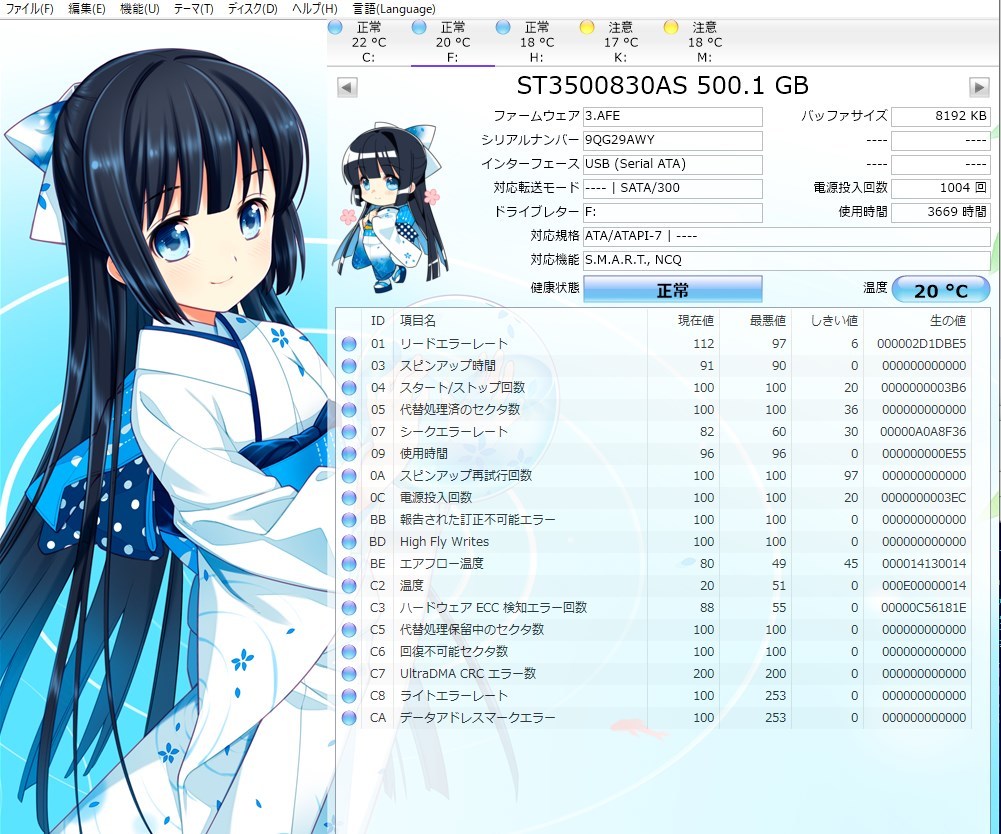This screenshot has height=834, width=1001.
Task: Select the status orb for drive H:
Action: coord(503,27)
